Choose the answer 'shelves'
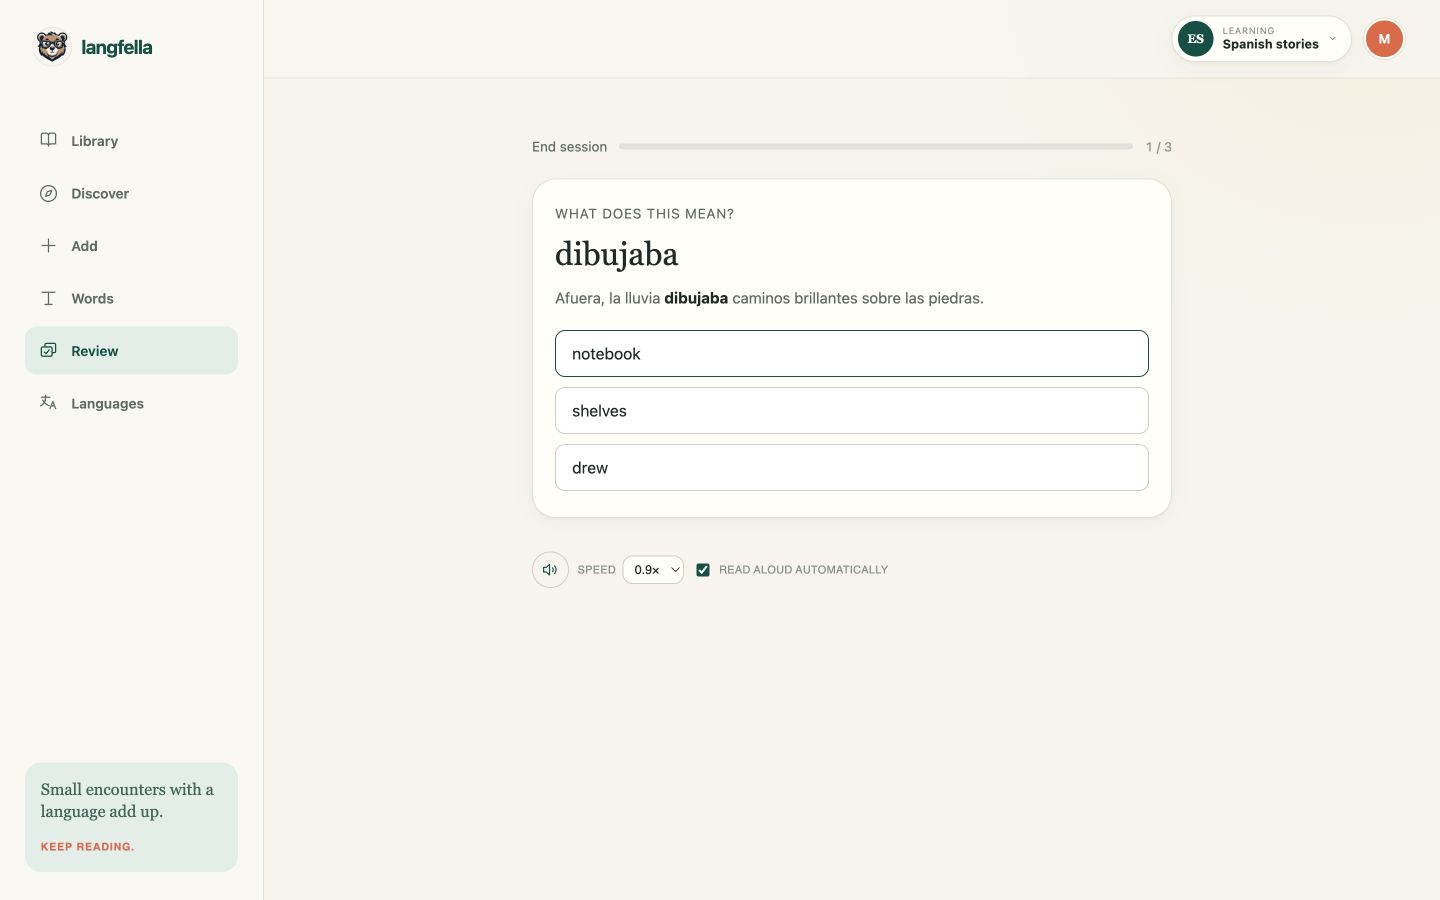 coord(852,411)
